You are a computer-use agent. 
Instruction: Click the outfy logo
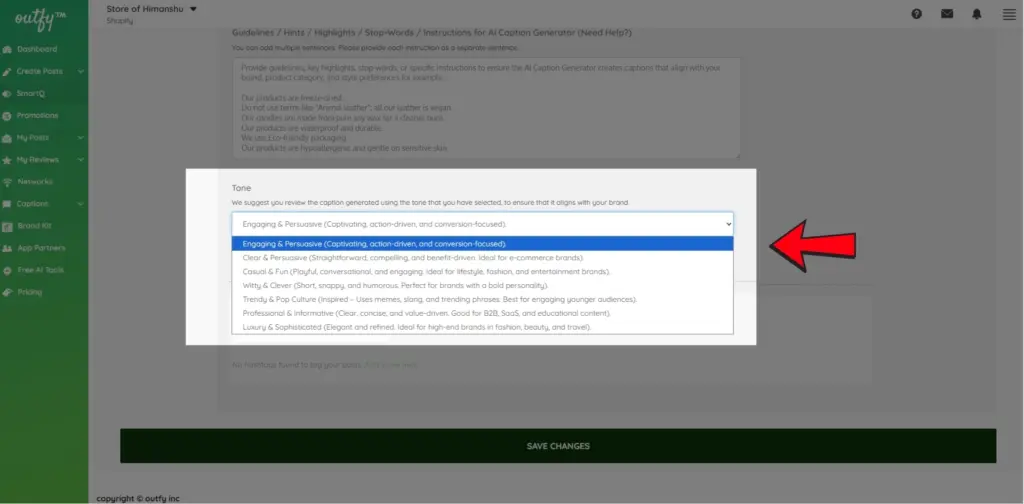point(40,17)
